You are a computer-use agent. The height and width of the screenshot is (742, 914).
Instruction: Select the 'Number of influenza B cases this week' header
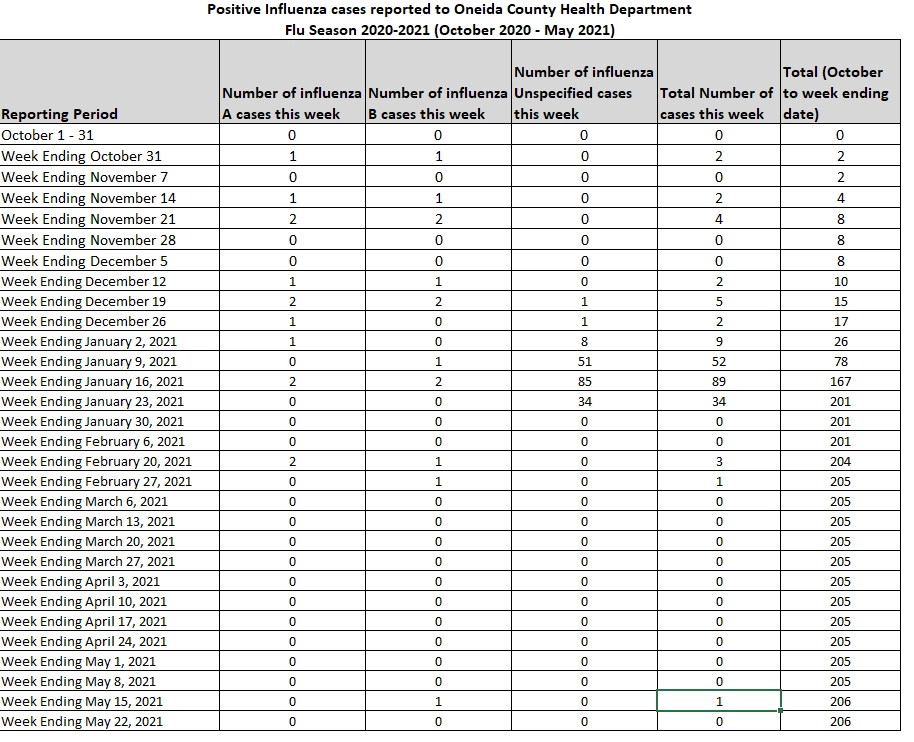point(438,82)
